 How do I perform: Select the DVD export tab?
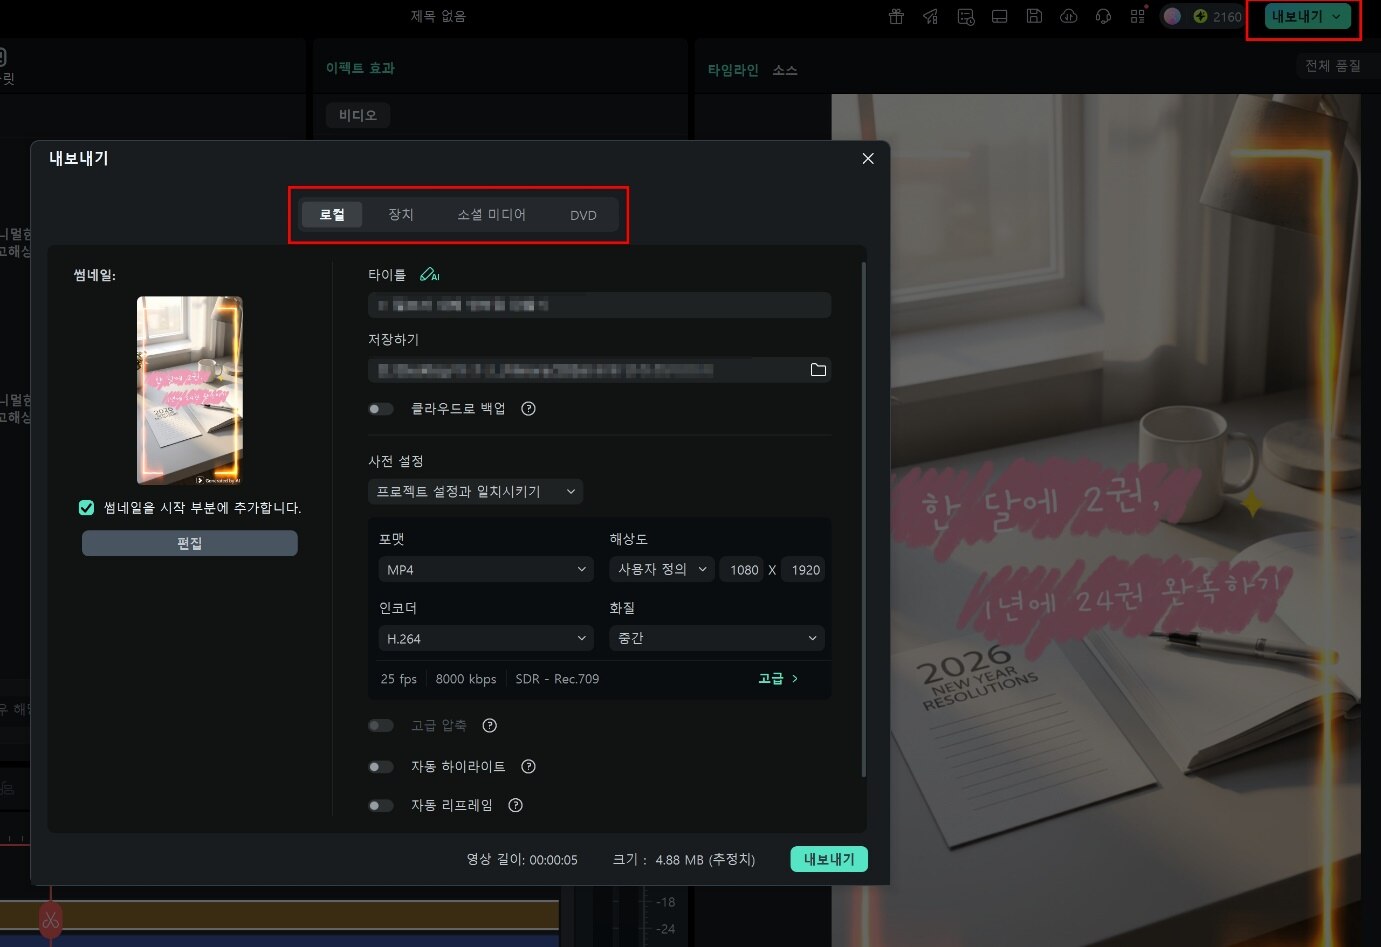(583, 215)
